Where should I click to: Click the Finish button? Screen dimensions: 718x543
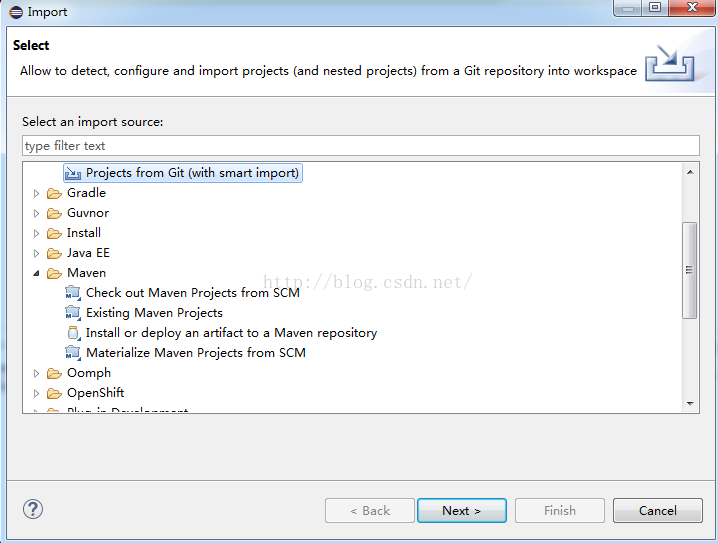coord(560,510)
